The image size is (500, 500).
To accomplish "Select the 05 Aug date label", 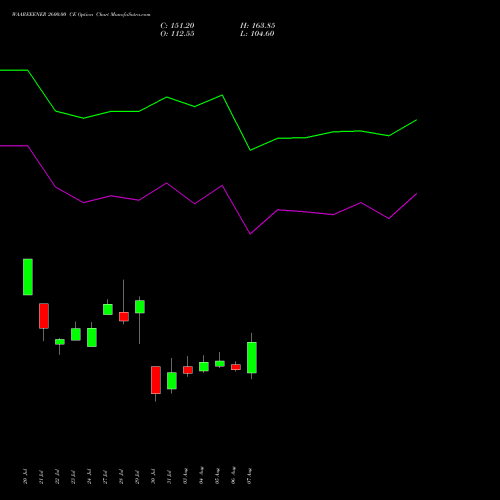I will coord(217,476).
